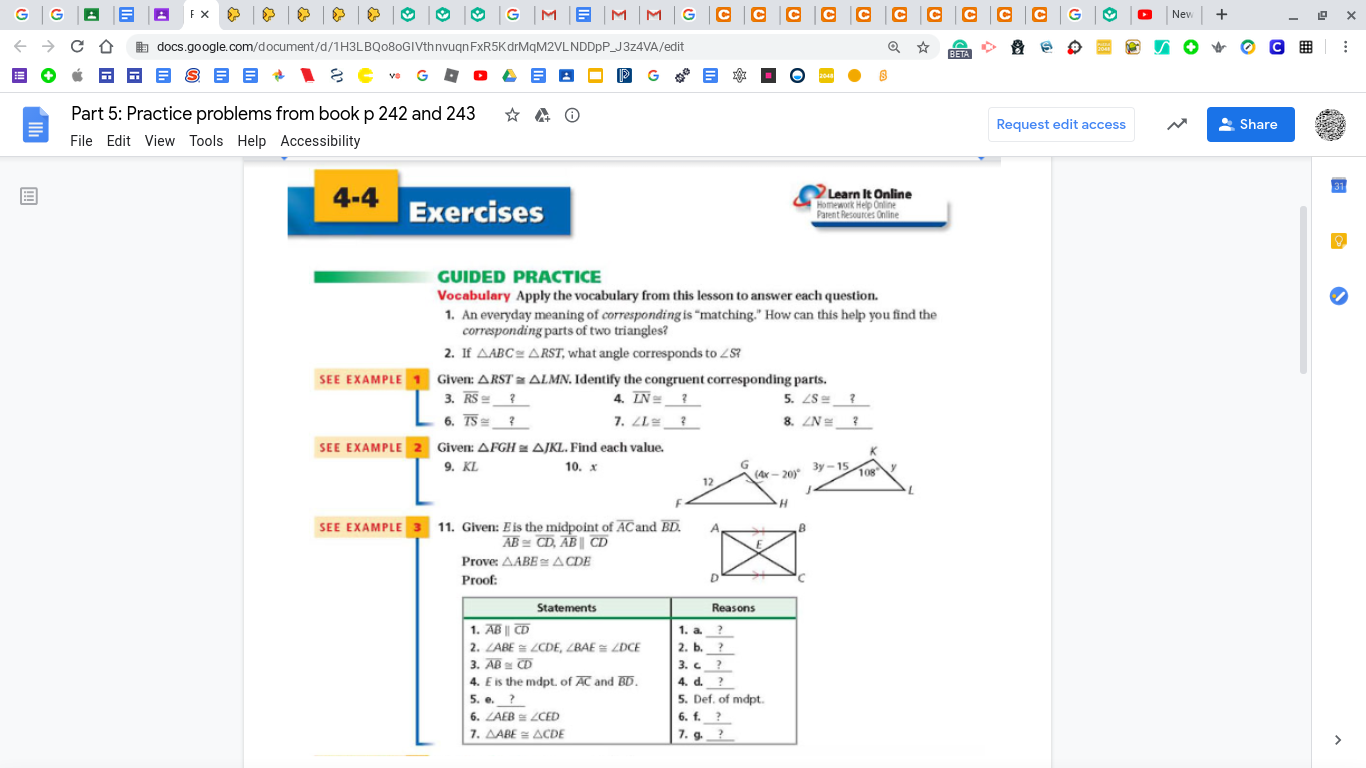Click Request edit access
1366x768 pixels.
click(1061, 125)
